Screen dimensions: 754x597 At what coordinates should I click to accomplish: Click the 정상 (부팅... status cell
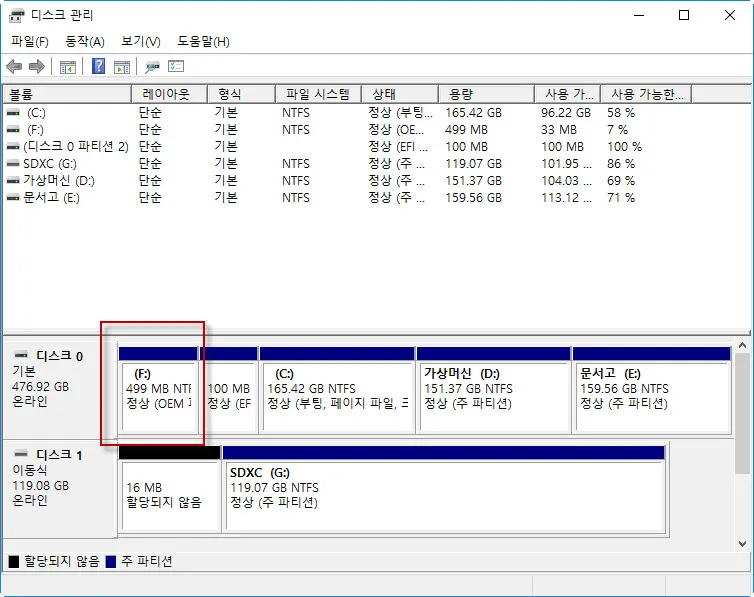pos(401,113)
